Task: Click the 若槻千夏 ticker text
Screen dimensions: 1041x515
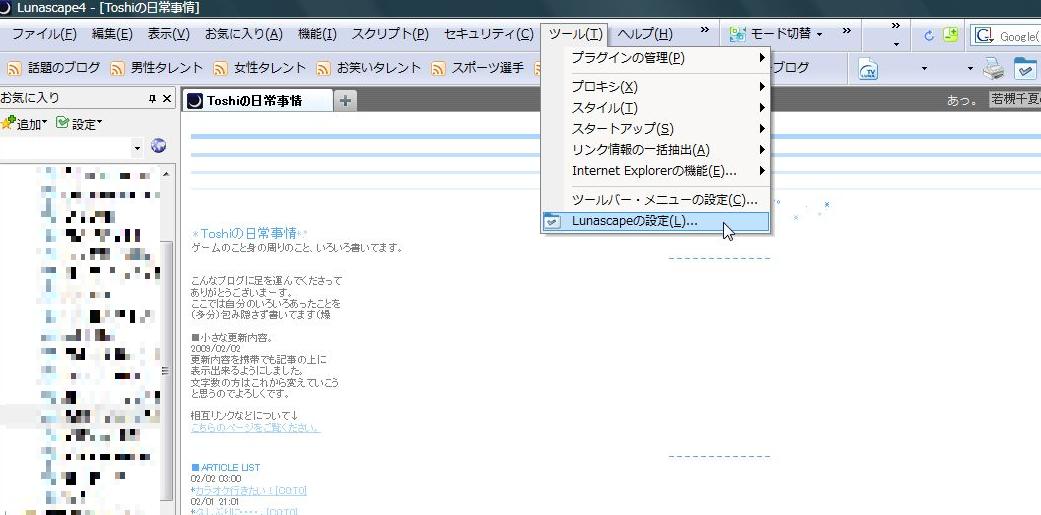Action: click(1014, 100)
